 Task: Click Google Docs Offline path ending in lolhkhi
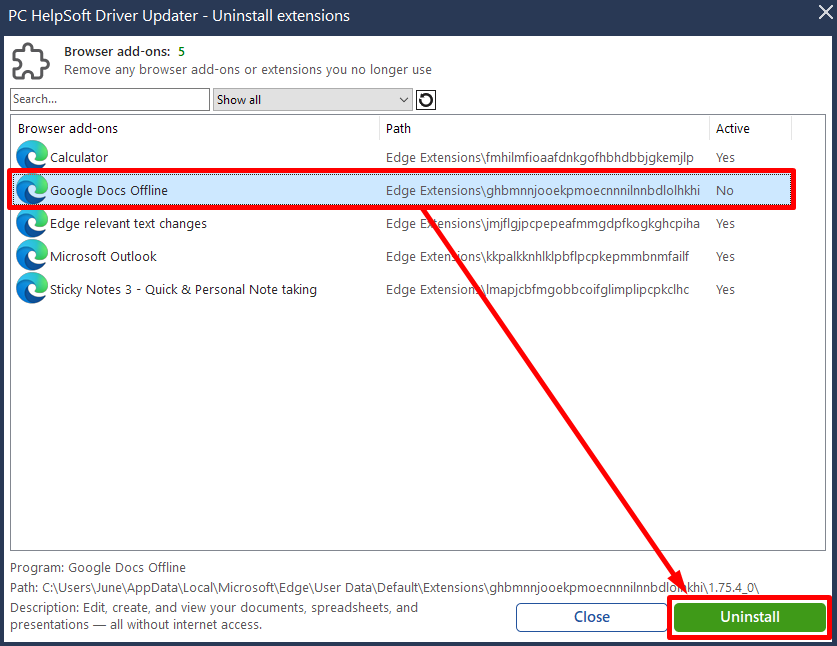pos(543,191)
